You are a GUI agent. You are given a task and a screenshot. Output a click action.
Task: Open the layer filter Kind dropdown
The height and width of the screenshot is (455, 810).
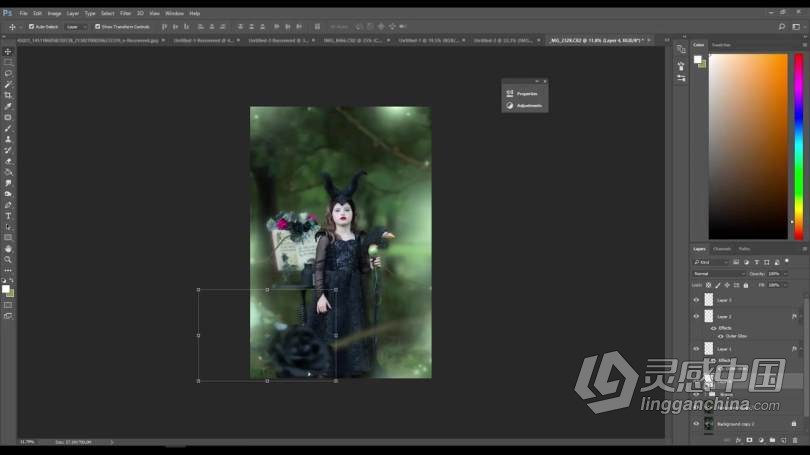pyautogui.click(x=711, y=262)
